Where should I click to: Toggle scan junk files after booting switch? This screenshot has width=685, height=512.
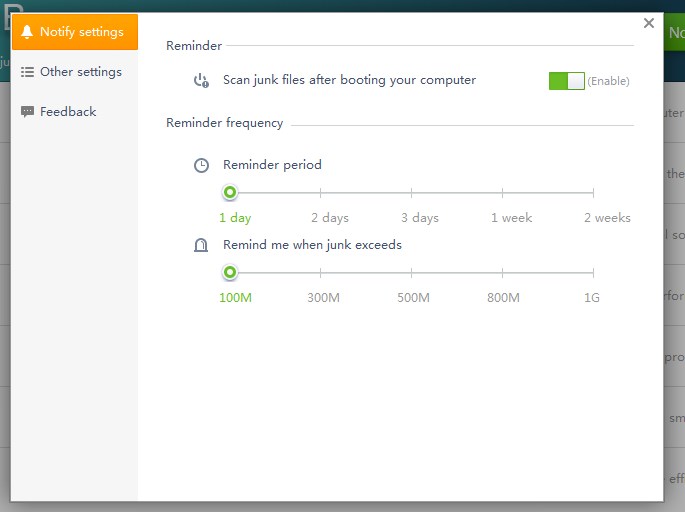point(567,81)
